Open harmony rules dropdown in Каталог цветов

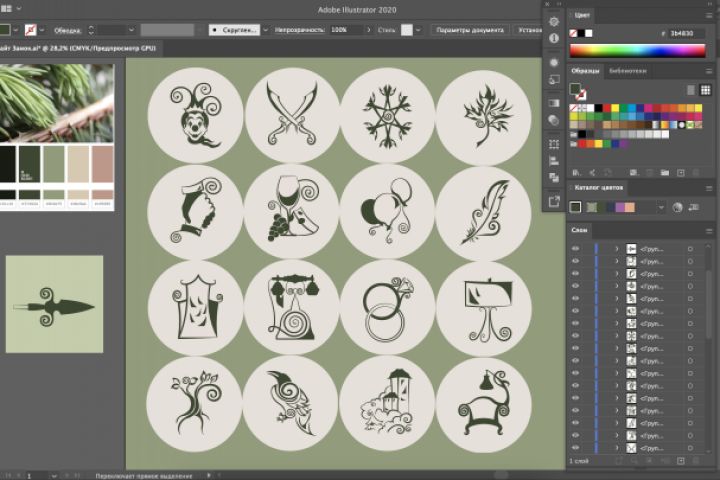coord(661,208)
